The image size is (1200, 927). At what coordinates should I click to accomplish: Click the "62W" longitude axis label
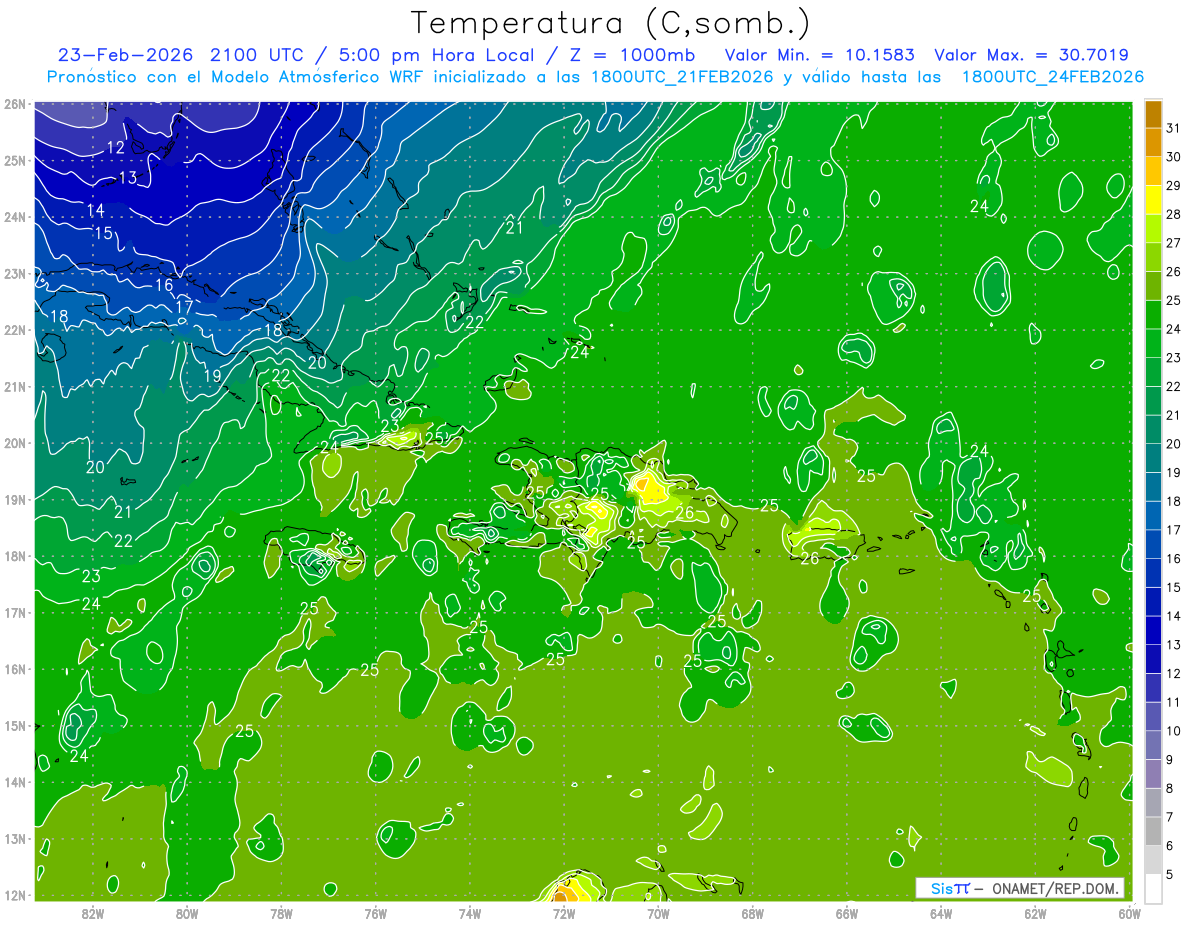coord(1034,913)
